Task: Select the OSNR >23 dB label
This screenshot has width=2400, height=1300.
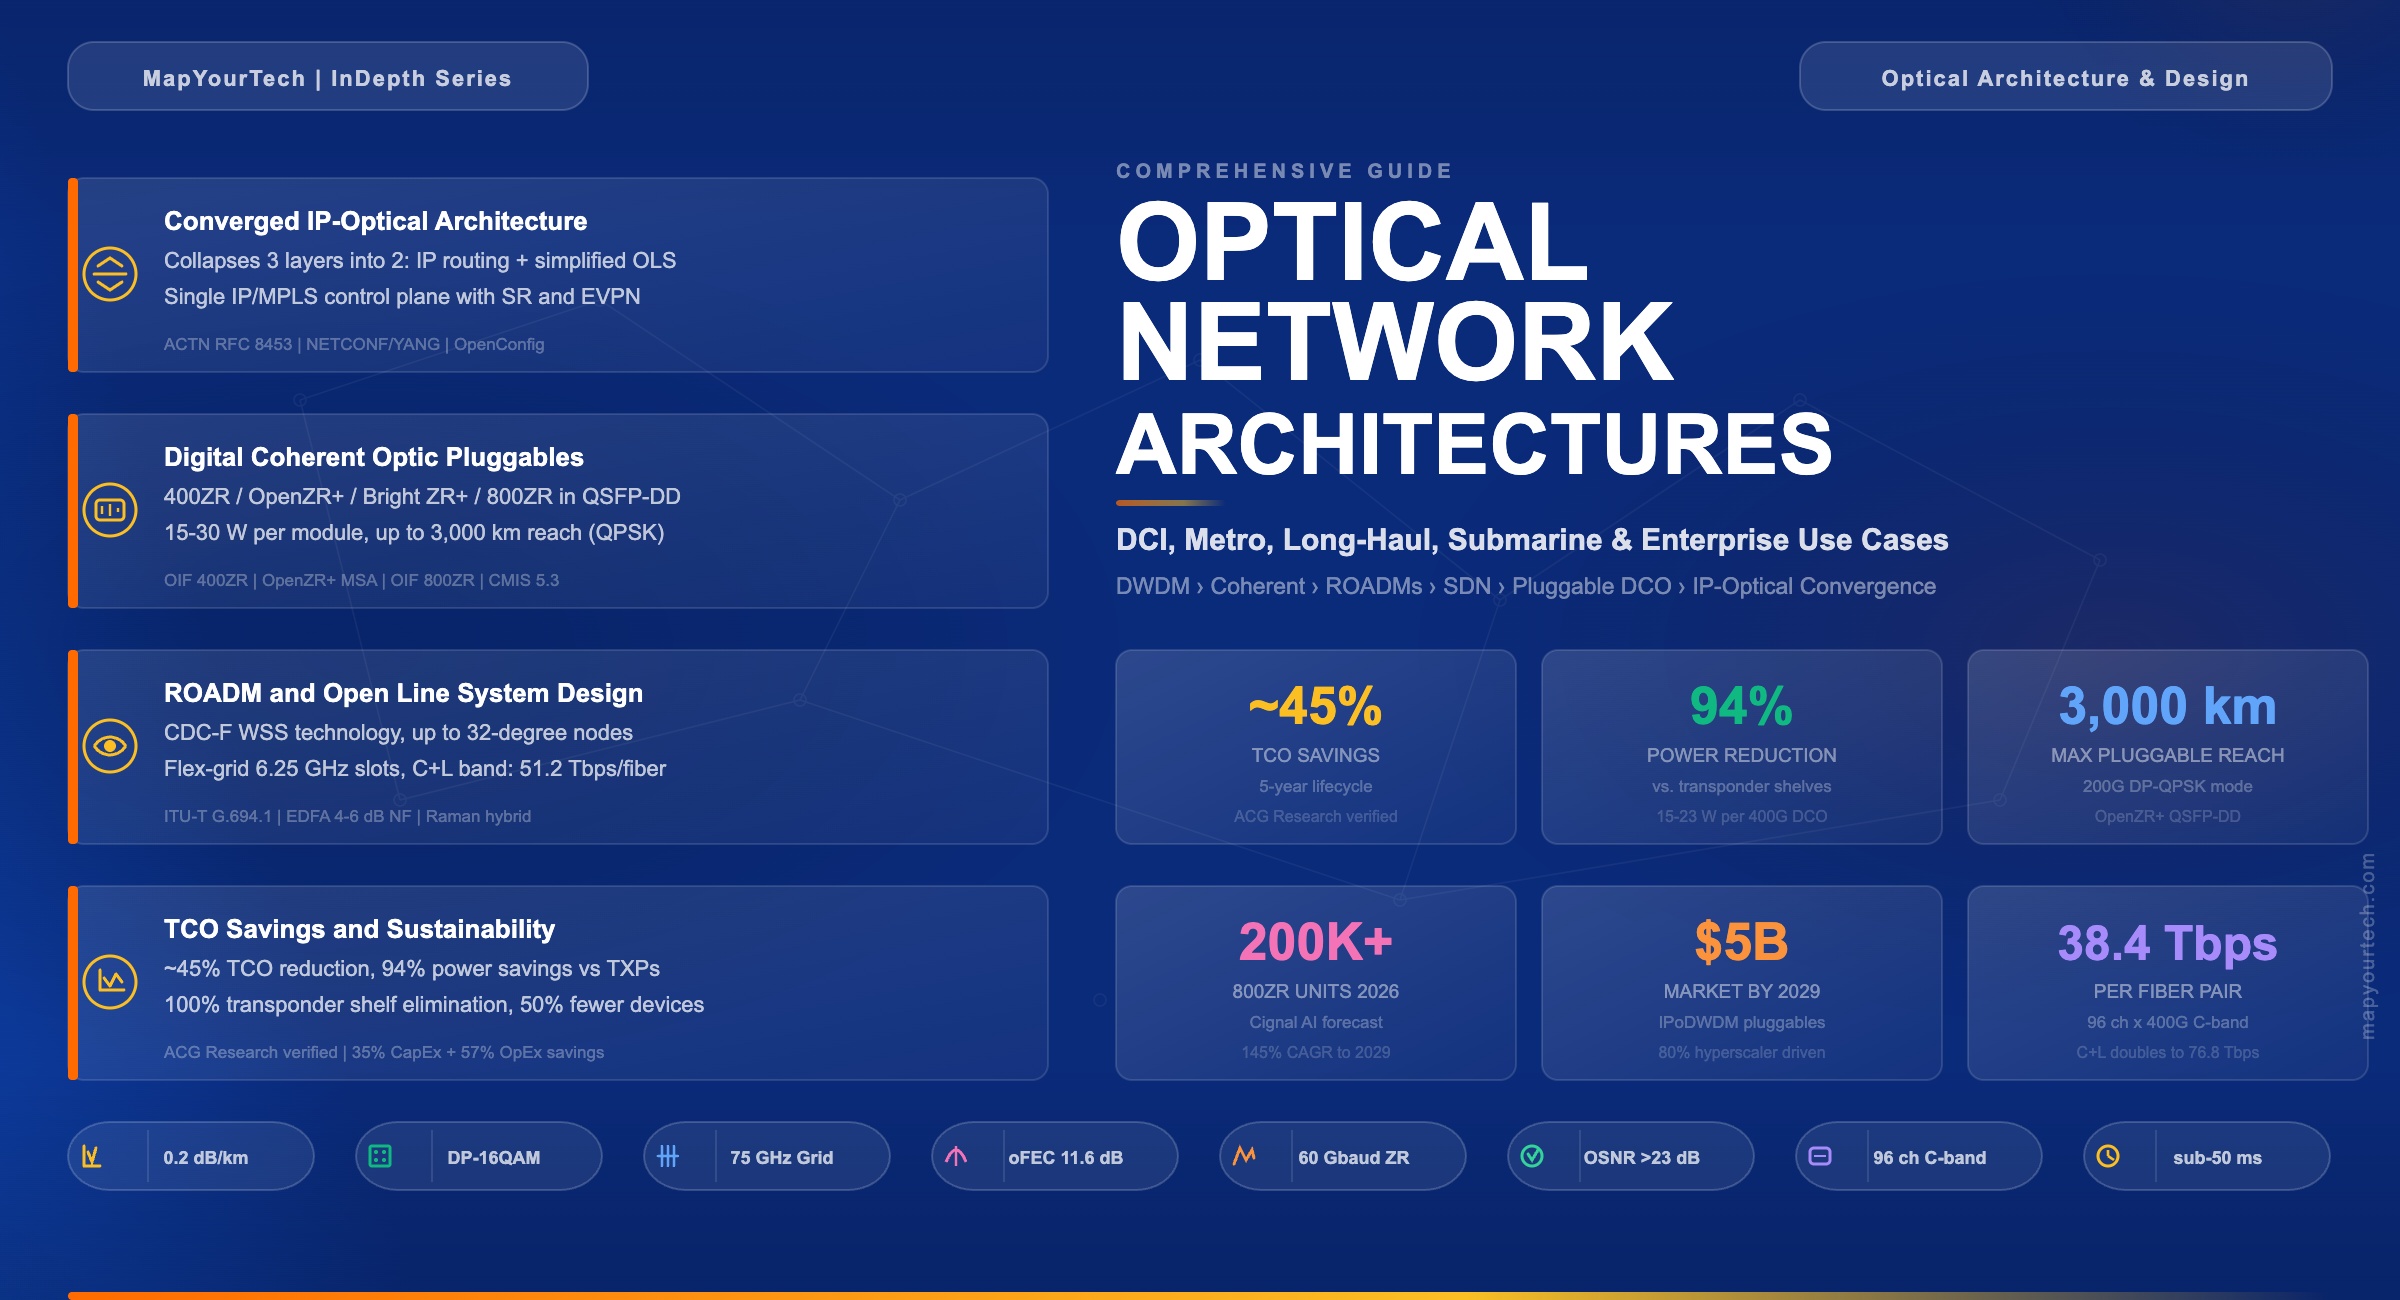Action: tap(1642, 1158)
